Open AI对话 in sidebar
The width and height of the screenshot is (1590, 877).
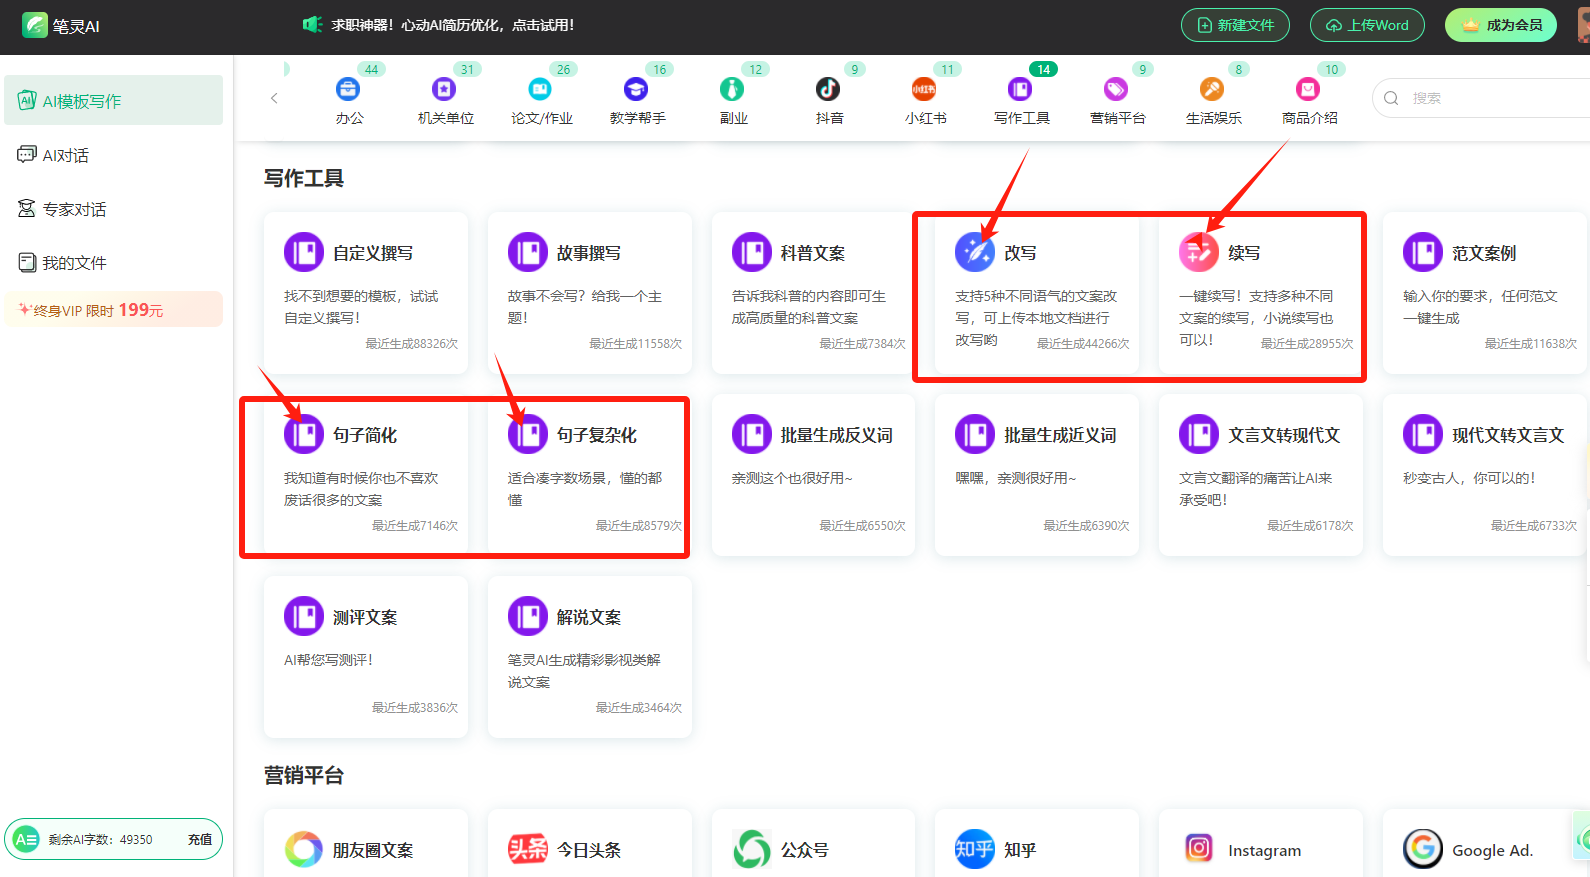point(113,155)
